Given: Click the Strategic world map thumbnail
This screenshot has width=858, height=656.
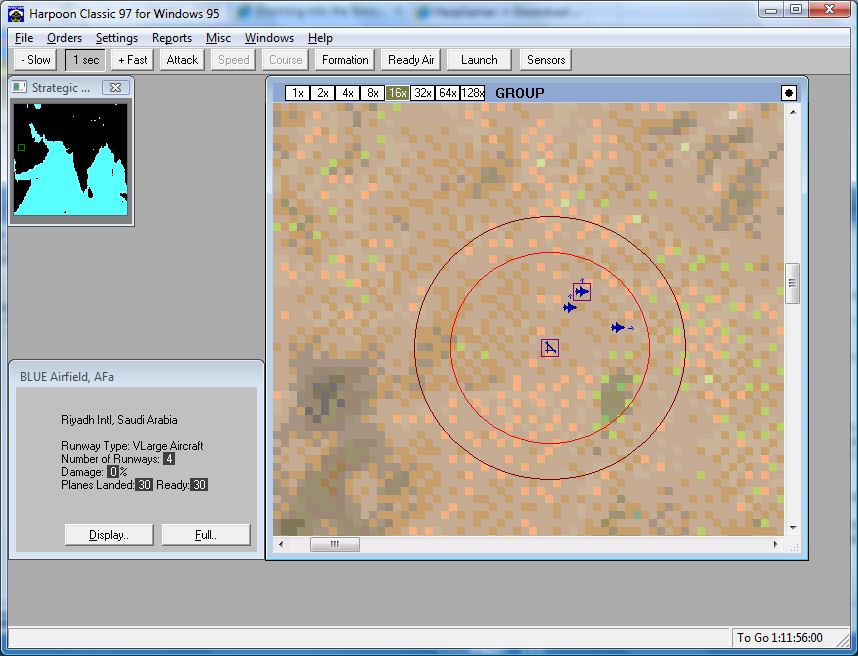Looking at the screenshot, I should [x=70, y=159].
